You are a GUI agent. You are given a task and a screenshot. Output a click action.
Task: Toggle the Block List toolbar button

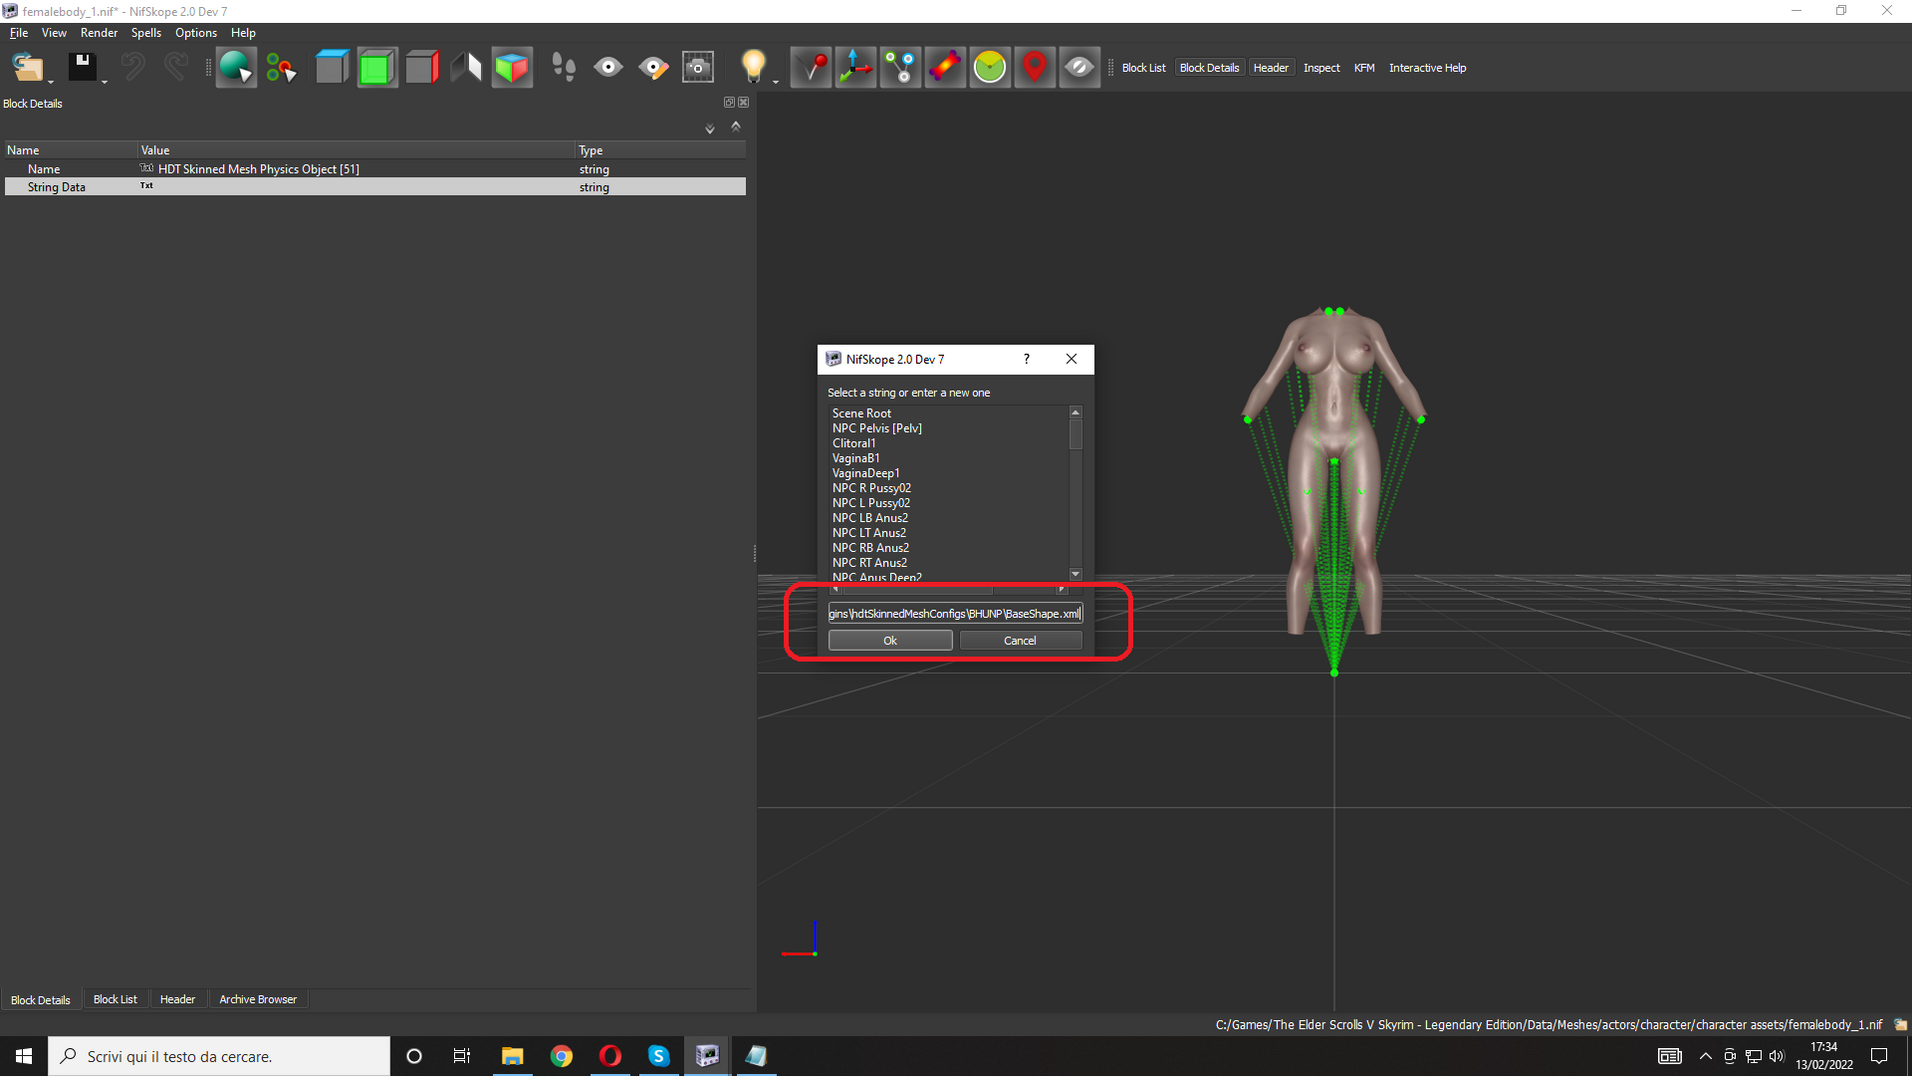[x=1143, y=68]
